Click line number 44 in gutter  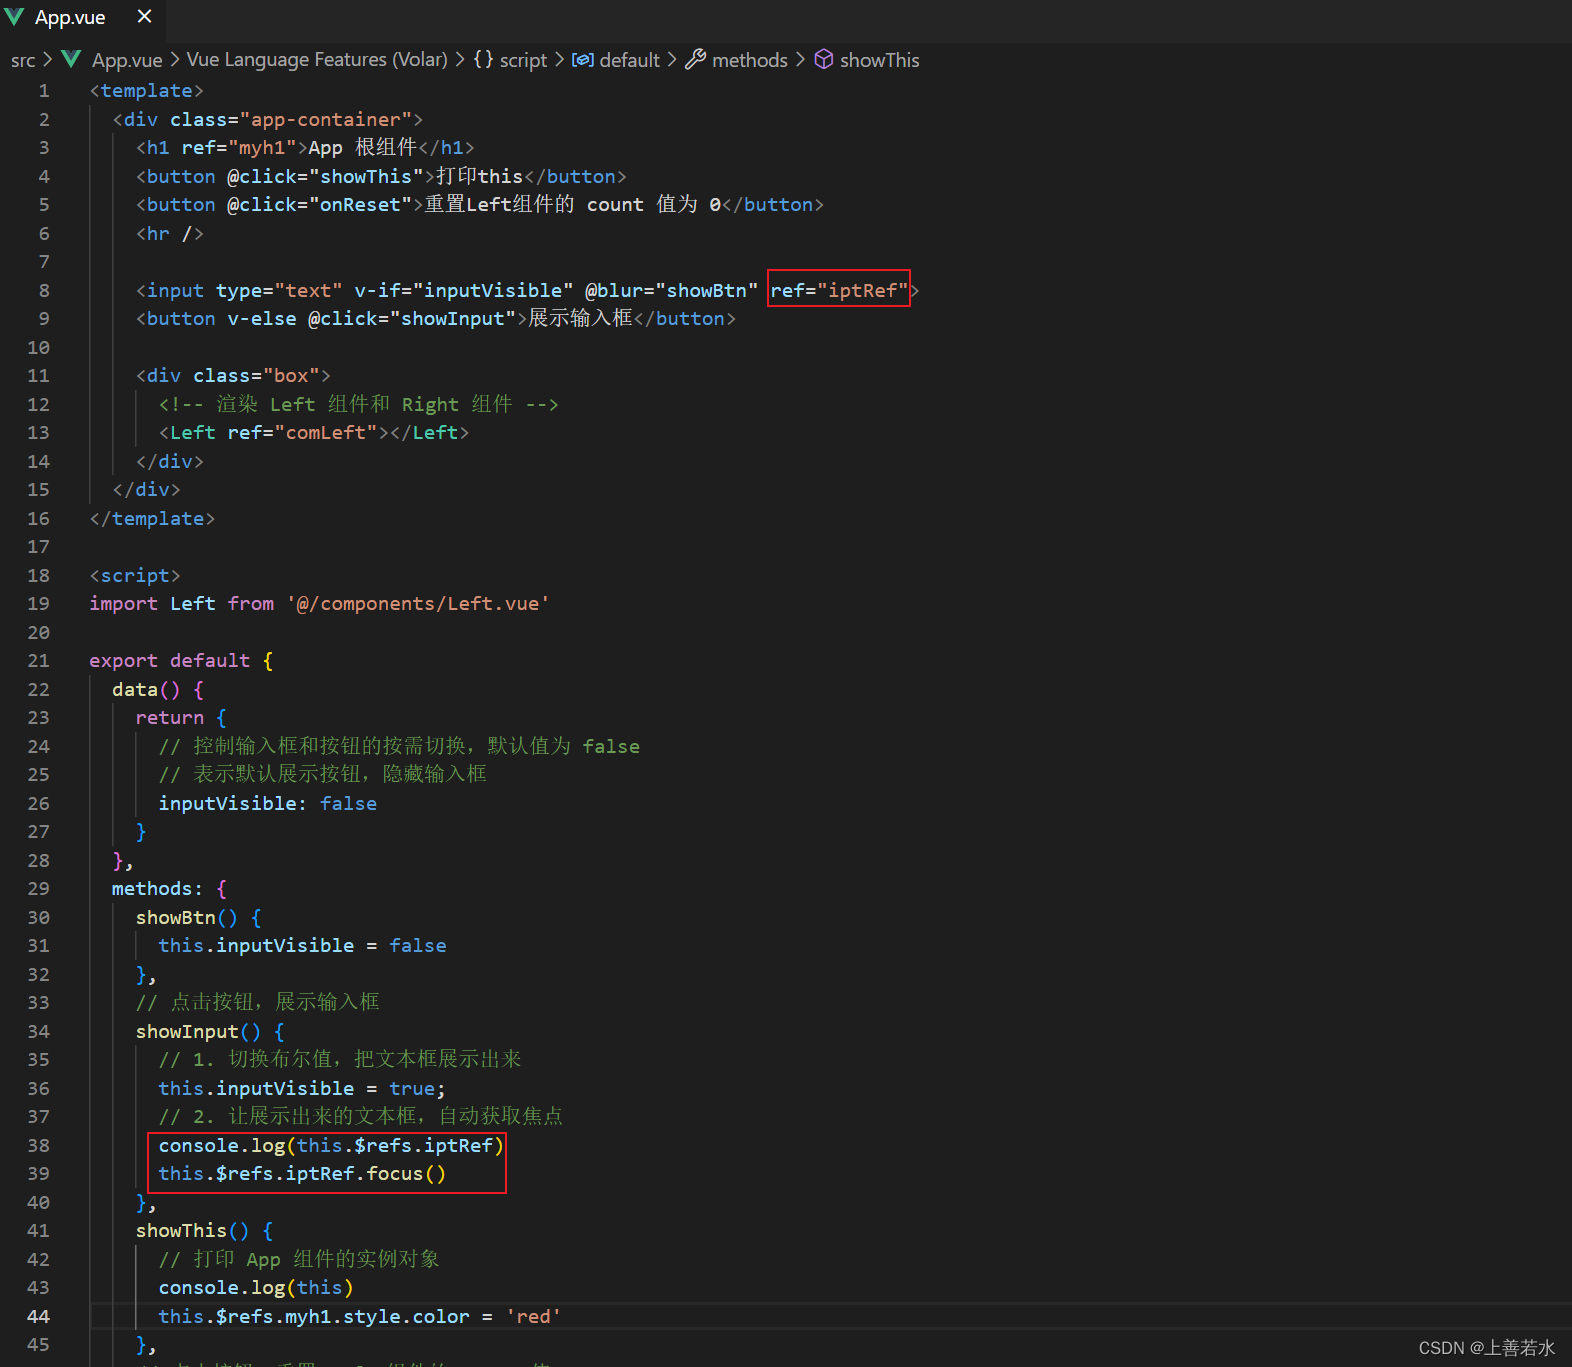tap(38, 1317)
